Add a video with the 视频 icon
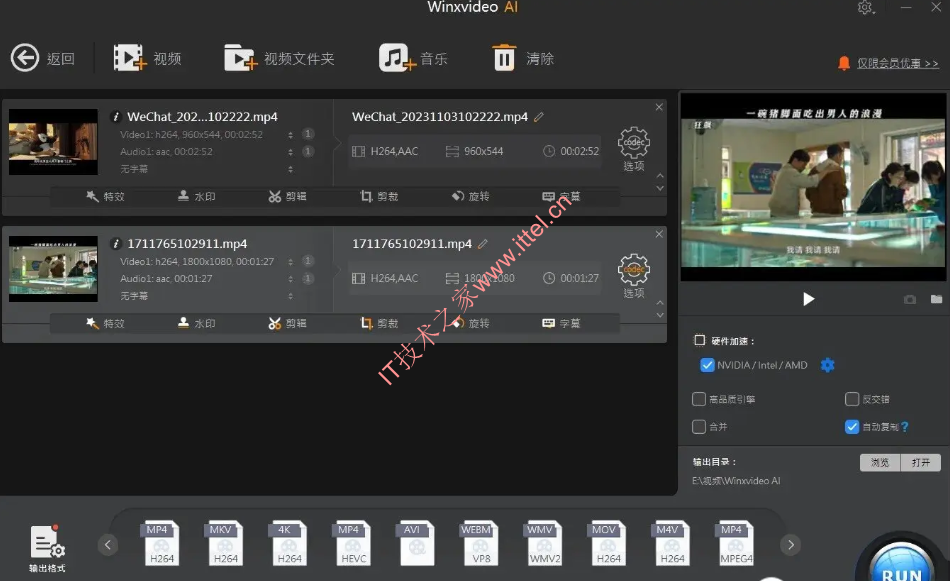Viewport: 950px width, 581px height. (x=129, y=58)
